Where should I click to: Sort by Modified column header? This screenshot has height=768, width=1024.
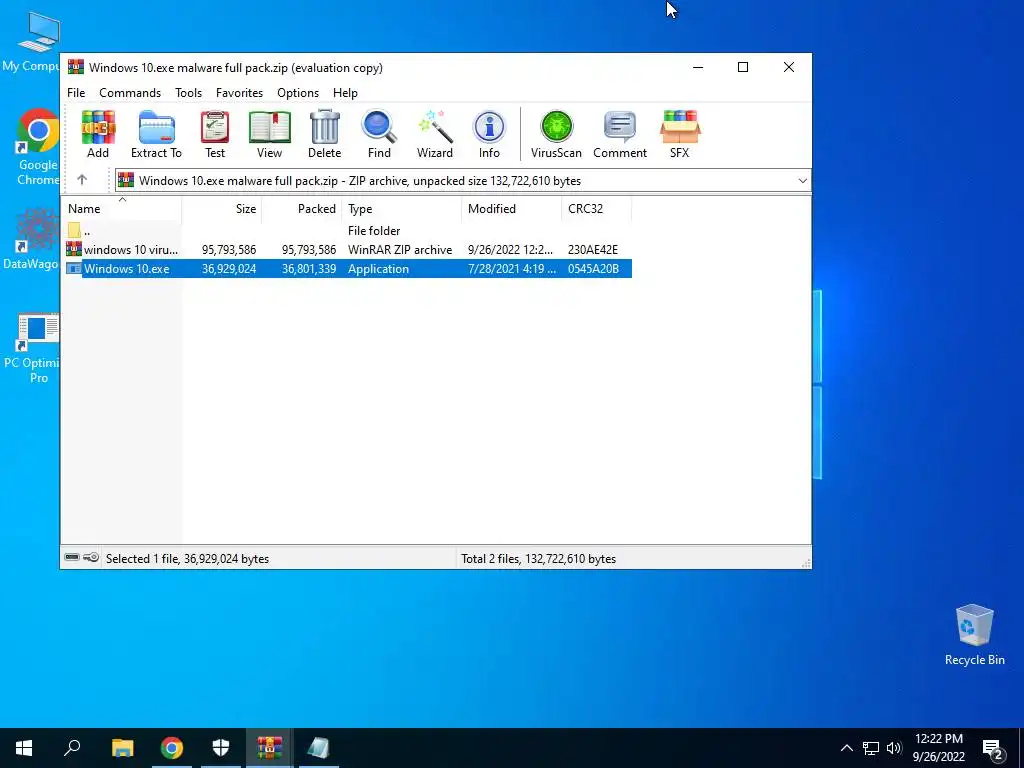point(511,208)
